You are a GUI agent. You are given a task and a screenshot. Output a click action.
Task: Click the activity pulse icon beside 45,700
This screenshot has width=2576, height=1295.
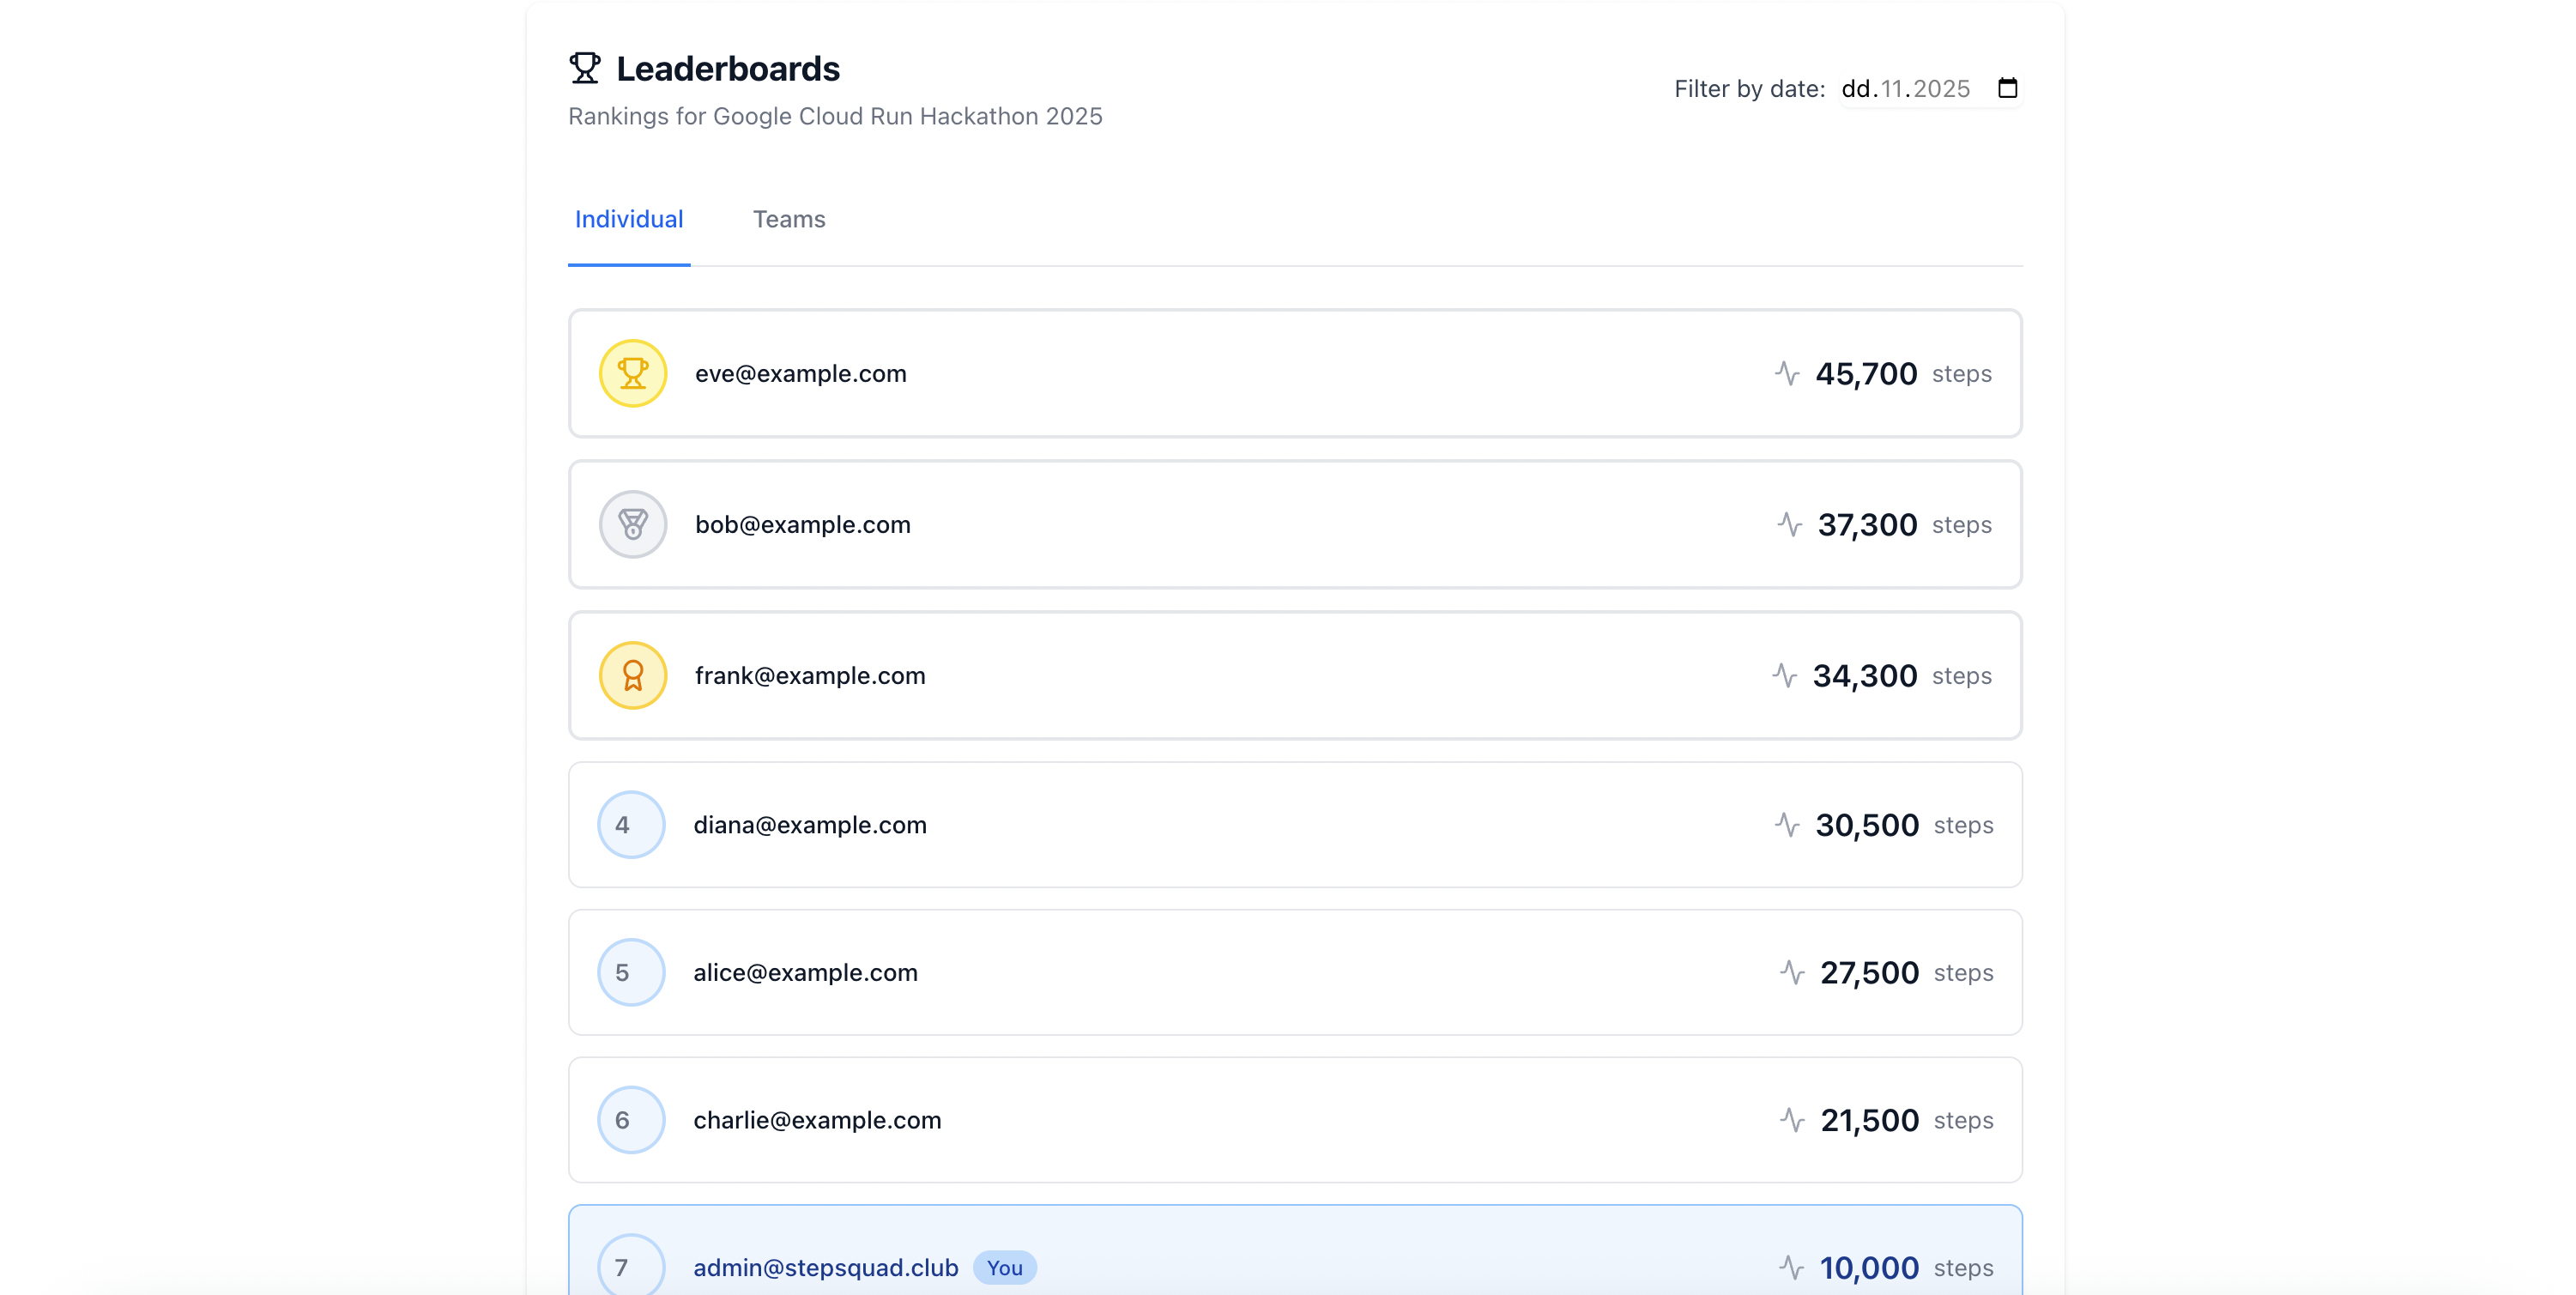pos(1787,373)
